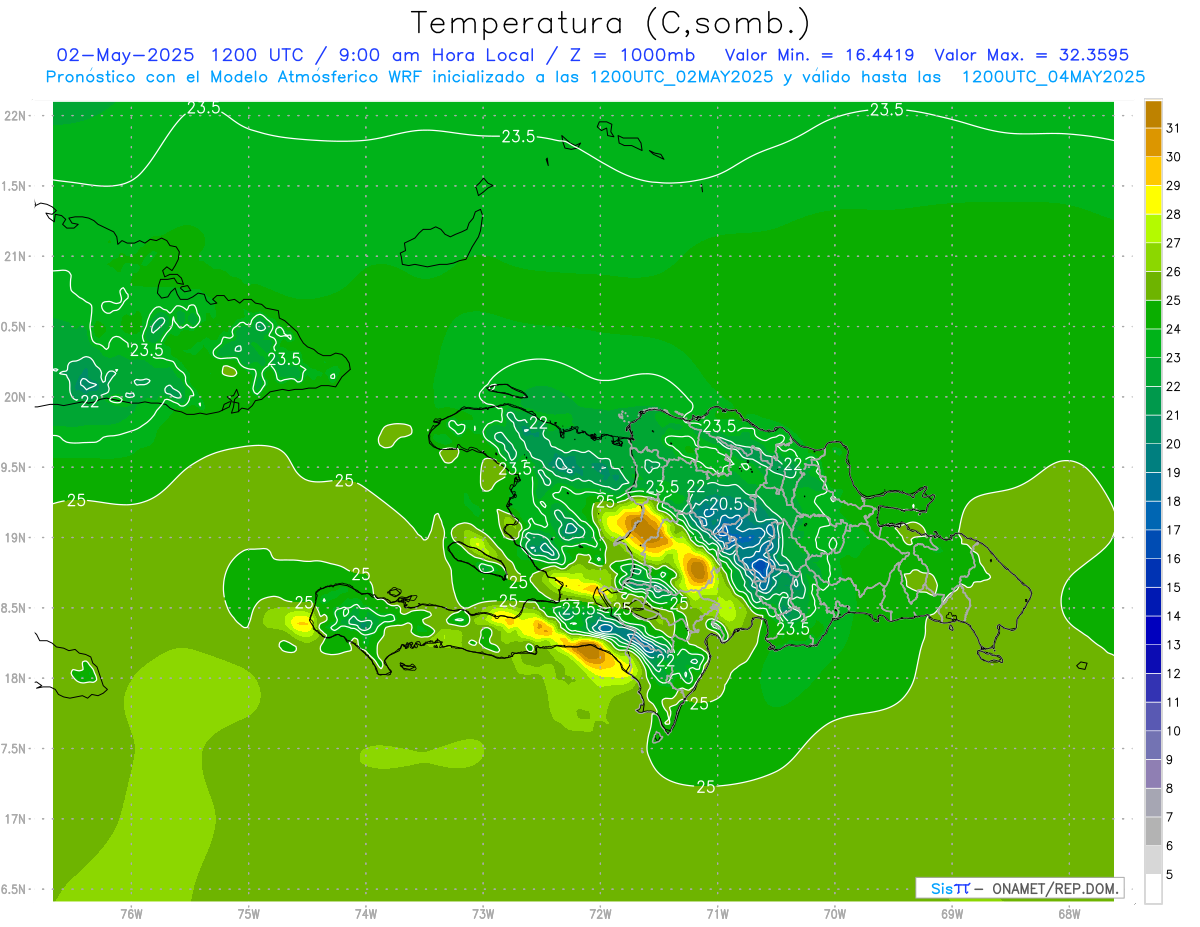
Task: Click the title "Temperatura (C,somb.)"
Action: [x=610, y=22]
